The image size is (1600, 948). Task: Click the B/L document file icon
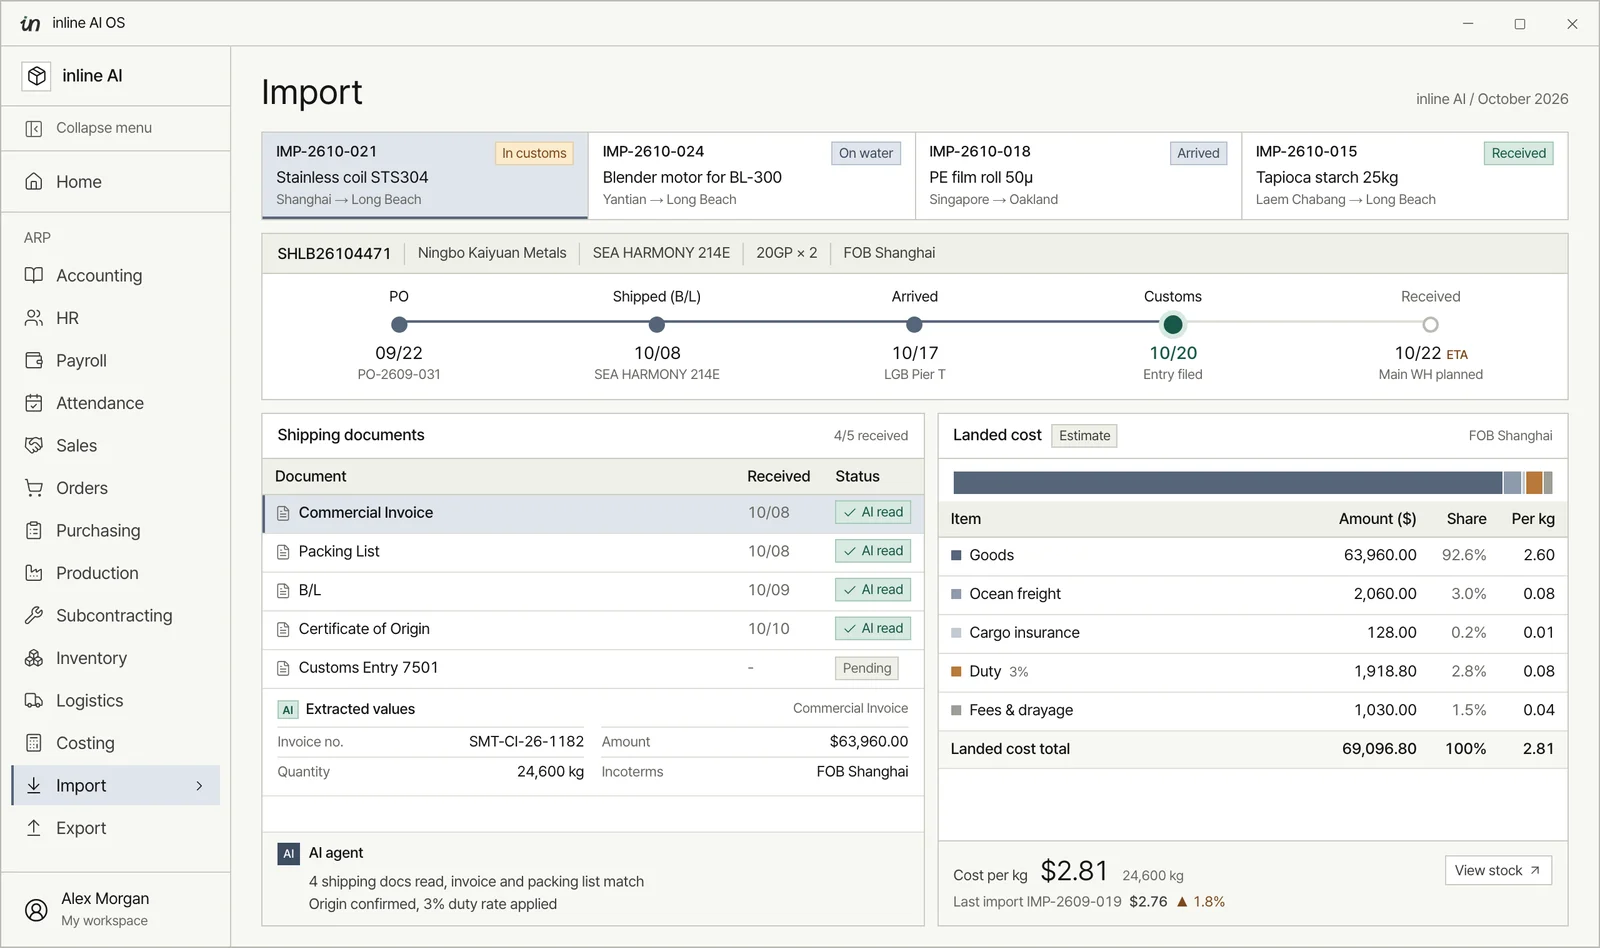point(283,591)
